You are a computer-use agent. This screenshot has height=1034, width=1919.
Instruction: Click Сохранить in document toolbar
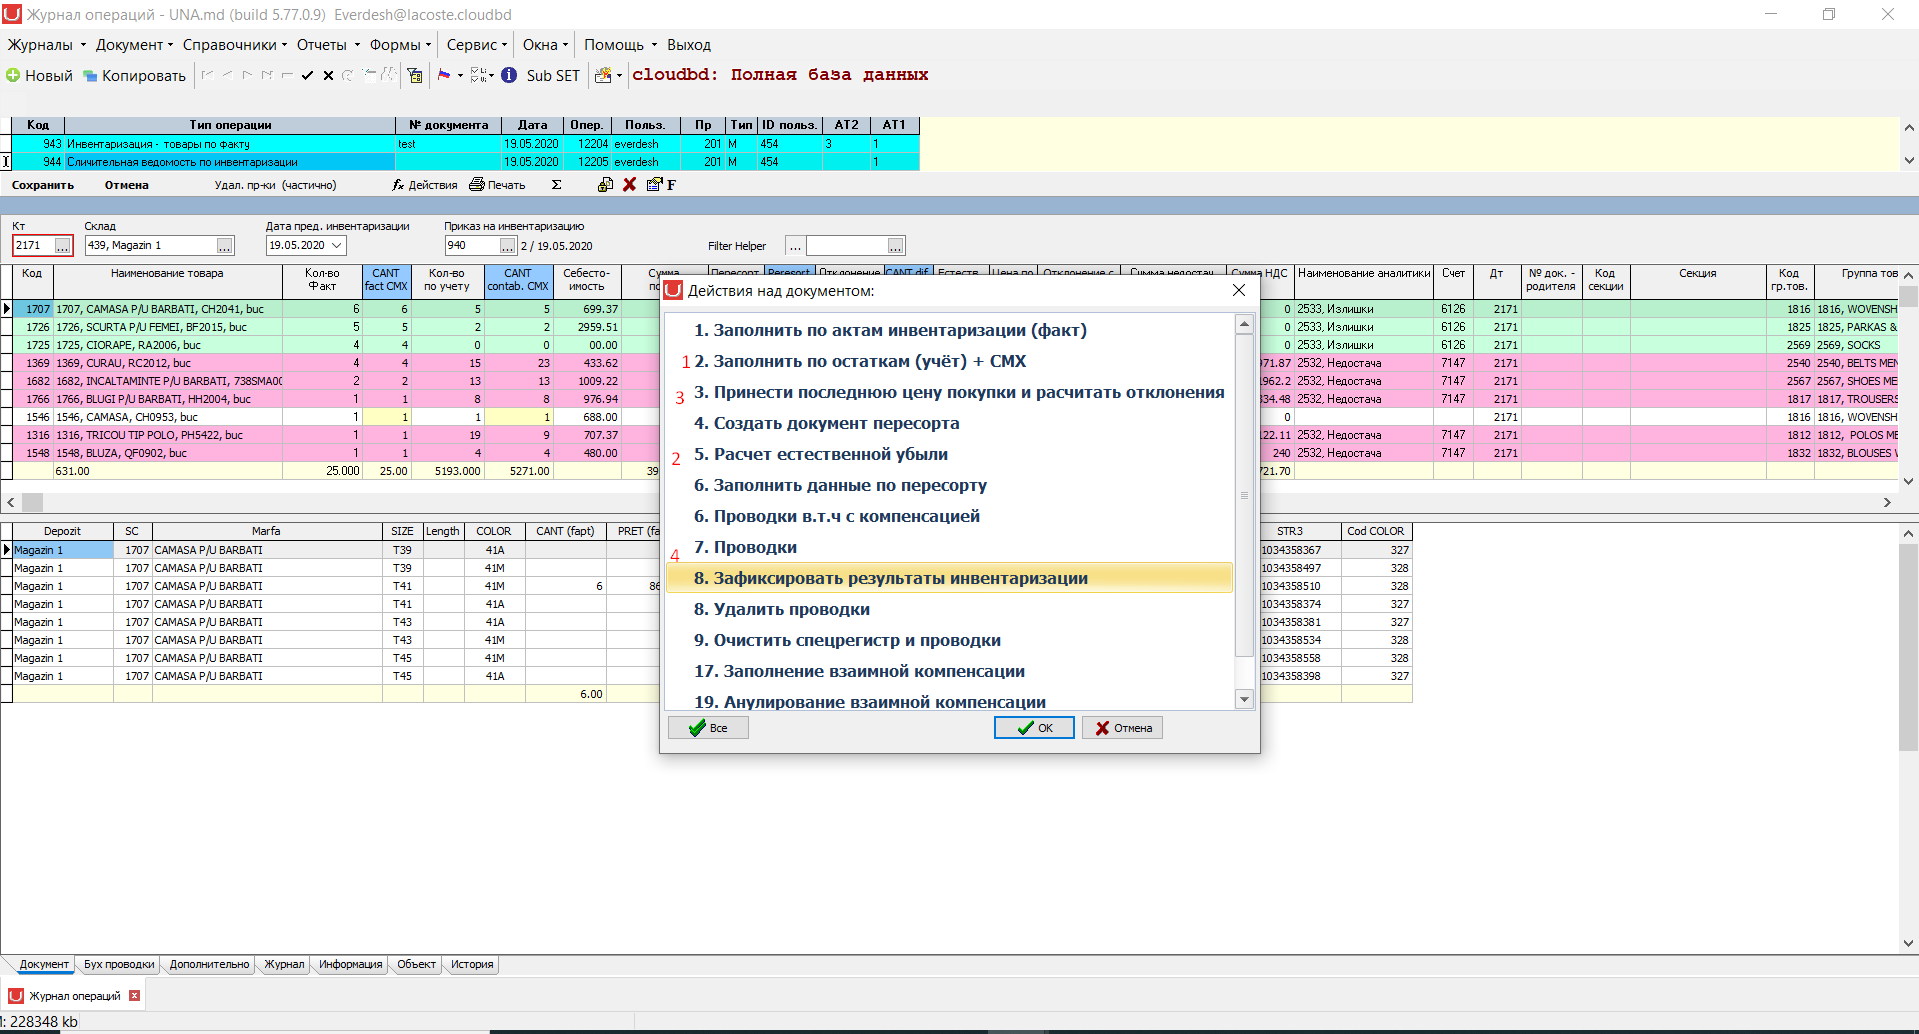(x=43, y=185)
